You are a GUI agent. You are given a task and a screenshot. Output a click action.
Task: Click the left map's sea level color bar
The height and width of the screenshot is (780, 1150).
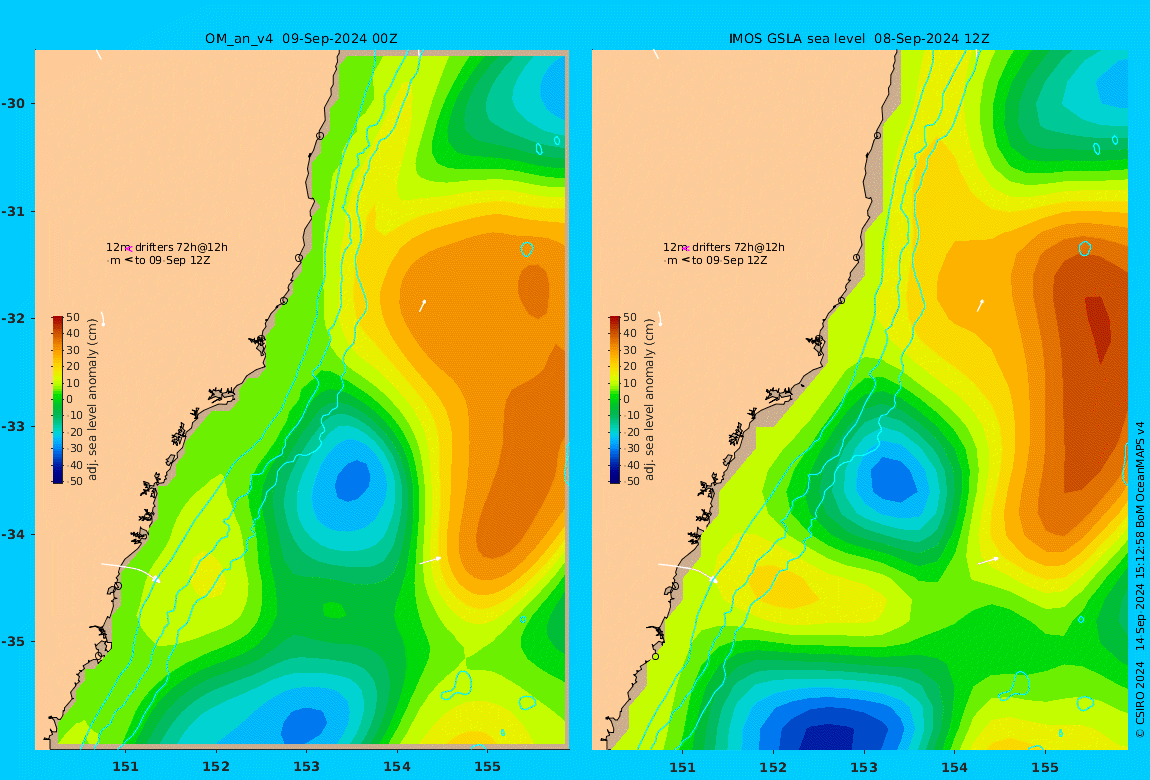pyautogui.click(x=57, y=400)
